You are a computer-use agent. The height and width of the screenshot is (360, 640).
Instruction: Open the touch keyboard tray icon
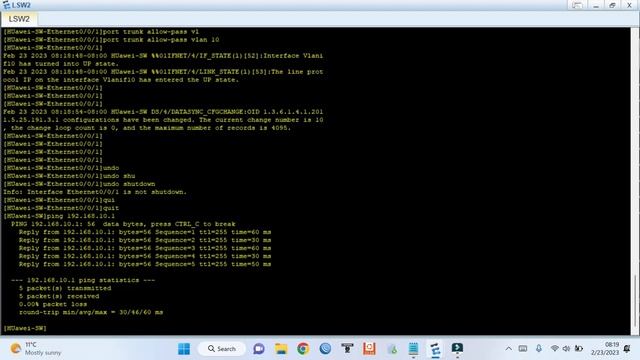[x=523, y=349]
